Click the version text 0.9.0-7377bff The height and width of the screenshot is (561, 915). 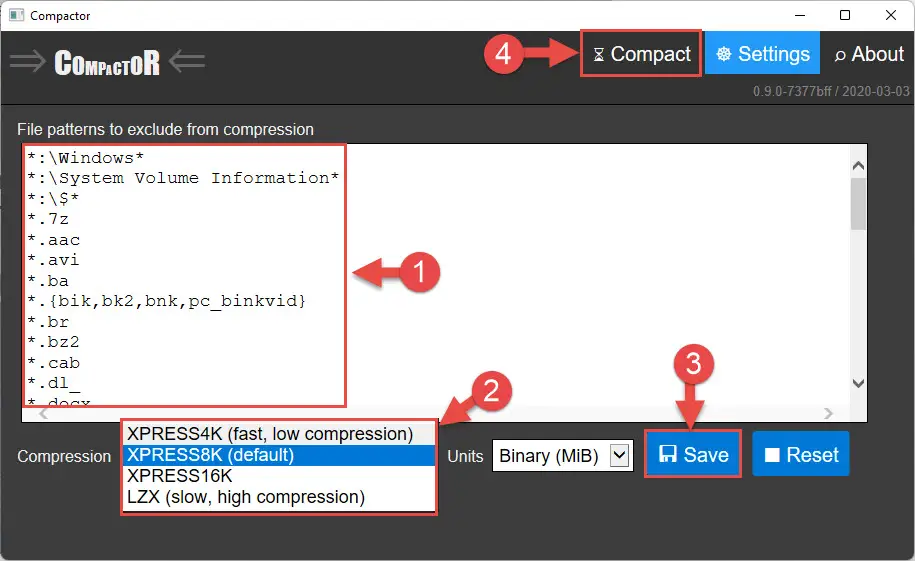(791, 91)
